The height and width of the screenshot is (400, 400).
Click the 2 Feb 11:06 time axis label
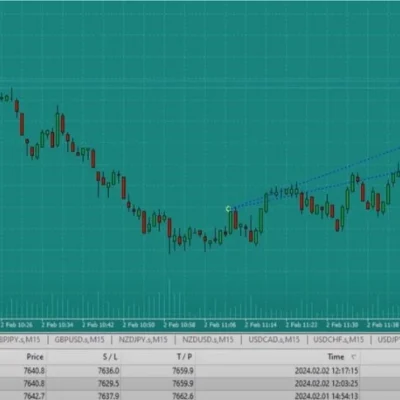click(220, 325)
